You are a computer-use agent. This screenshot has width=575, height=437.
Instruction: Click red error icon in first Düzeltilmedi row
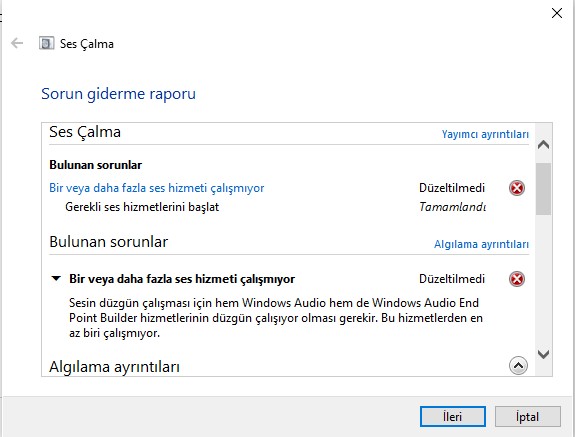517,188
